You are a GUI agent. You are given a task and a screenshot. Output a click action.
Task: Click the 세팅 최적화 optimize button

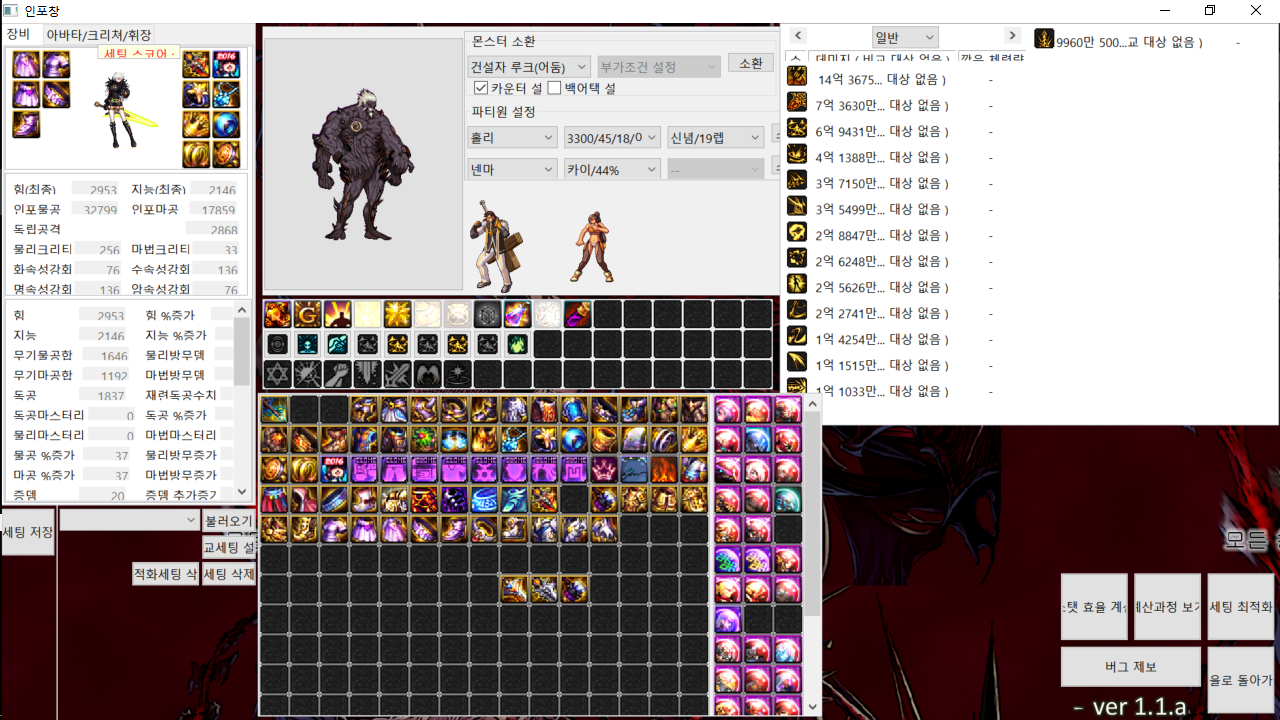coord(1241,607)
